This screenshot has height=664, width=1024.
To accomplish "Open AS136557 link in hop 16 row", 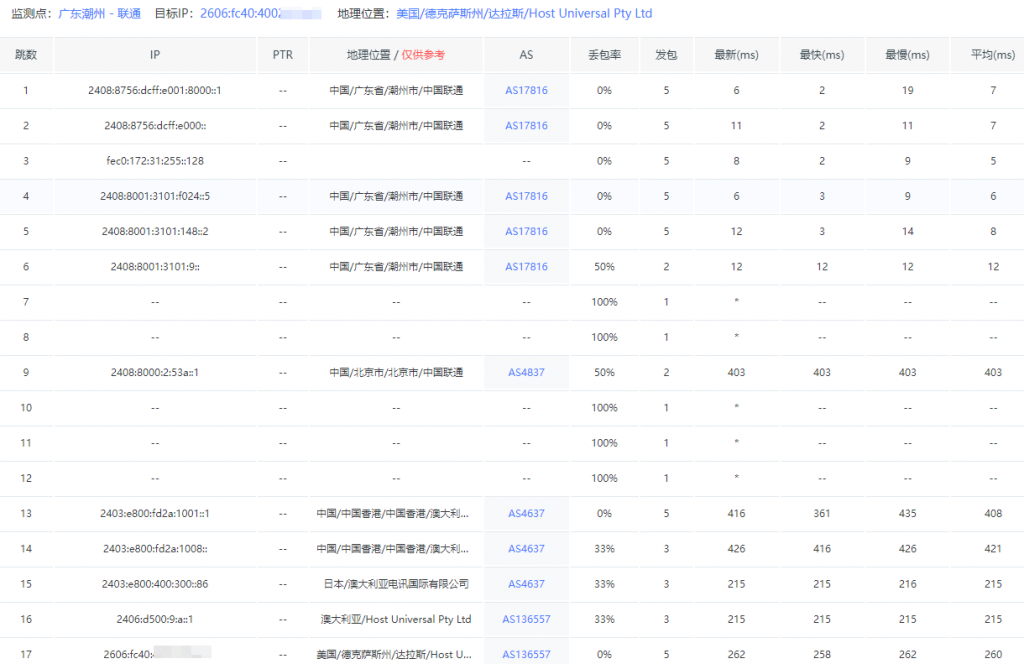I will (526, 619).
